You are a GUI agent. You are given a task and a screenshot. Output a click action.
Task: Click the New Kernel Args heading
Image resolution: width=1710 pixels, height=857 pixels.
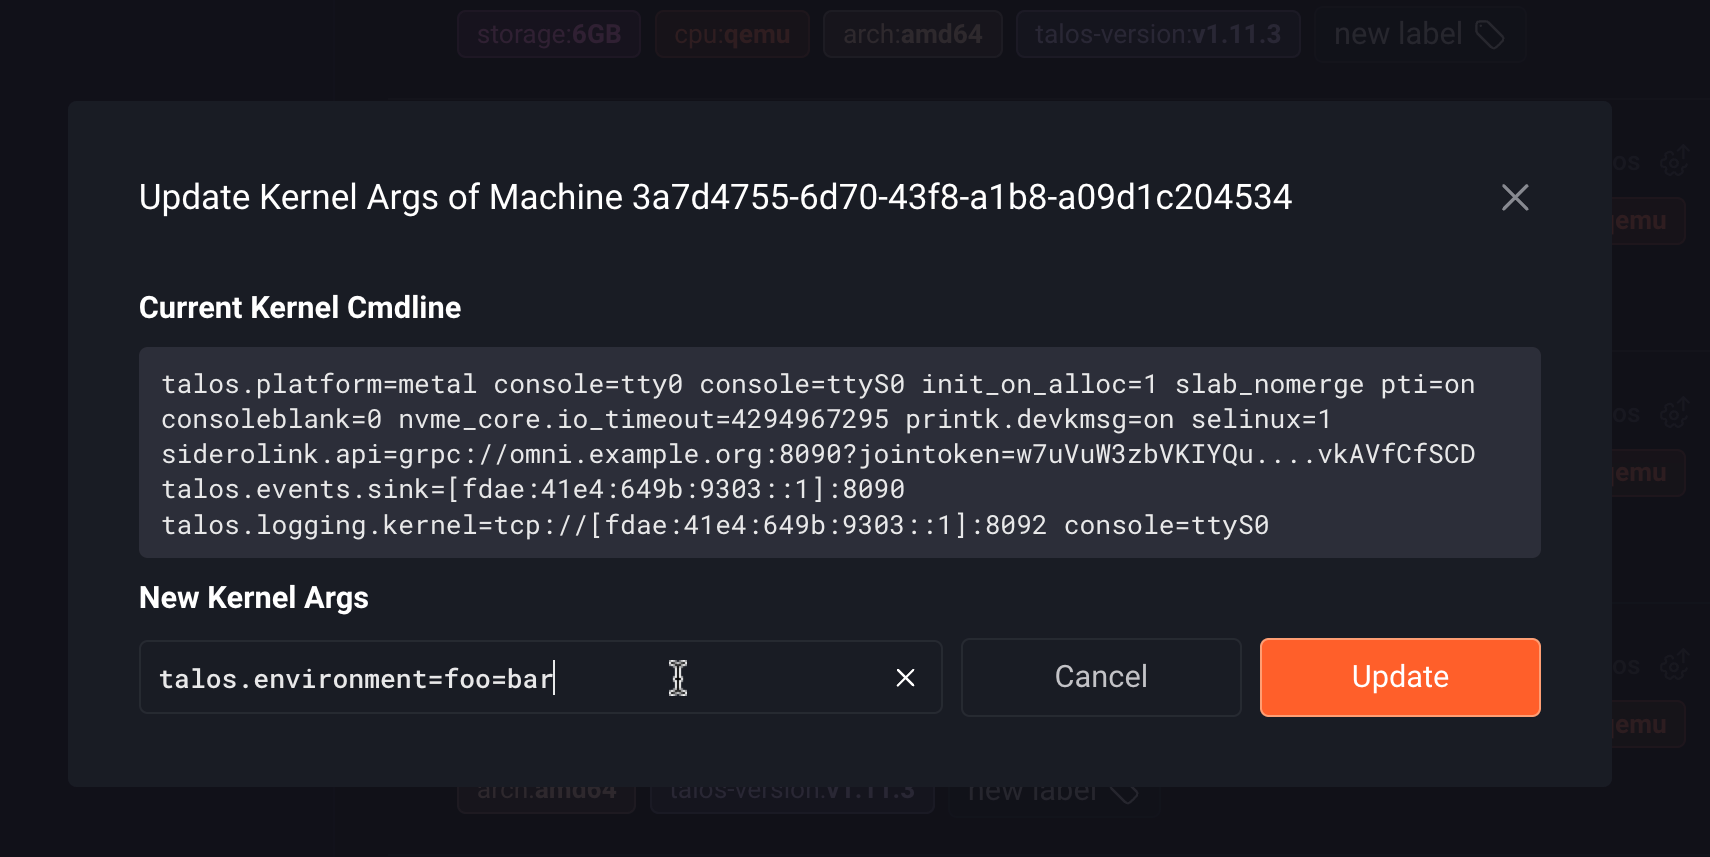(x=254, y=598)
